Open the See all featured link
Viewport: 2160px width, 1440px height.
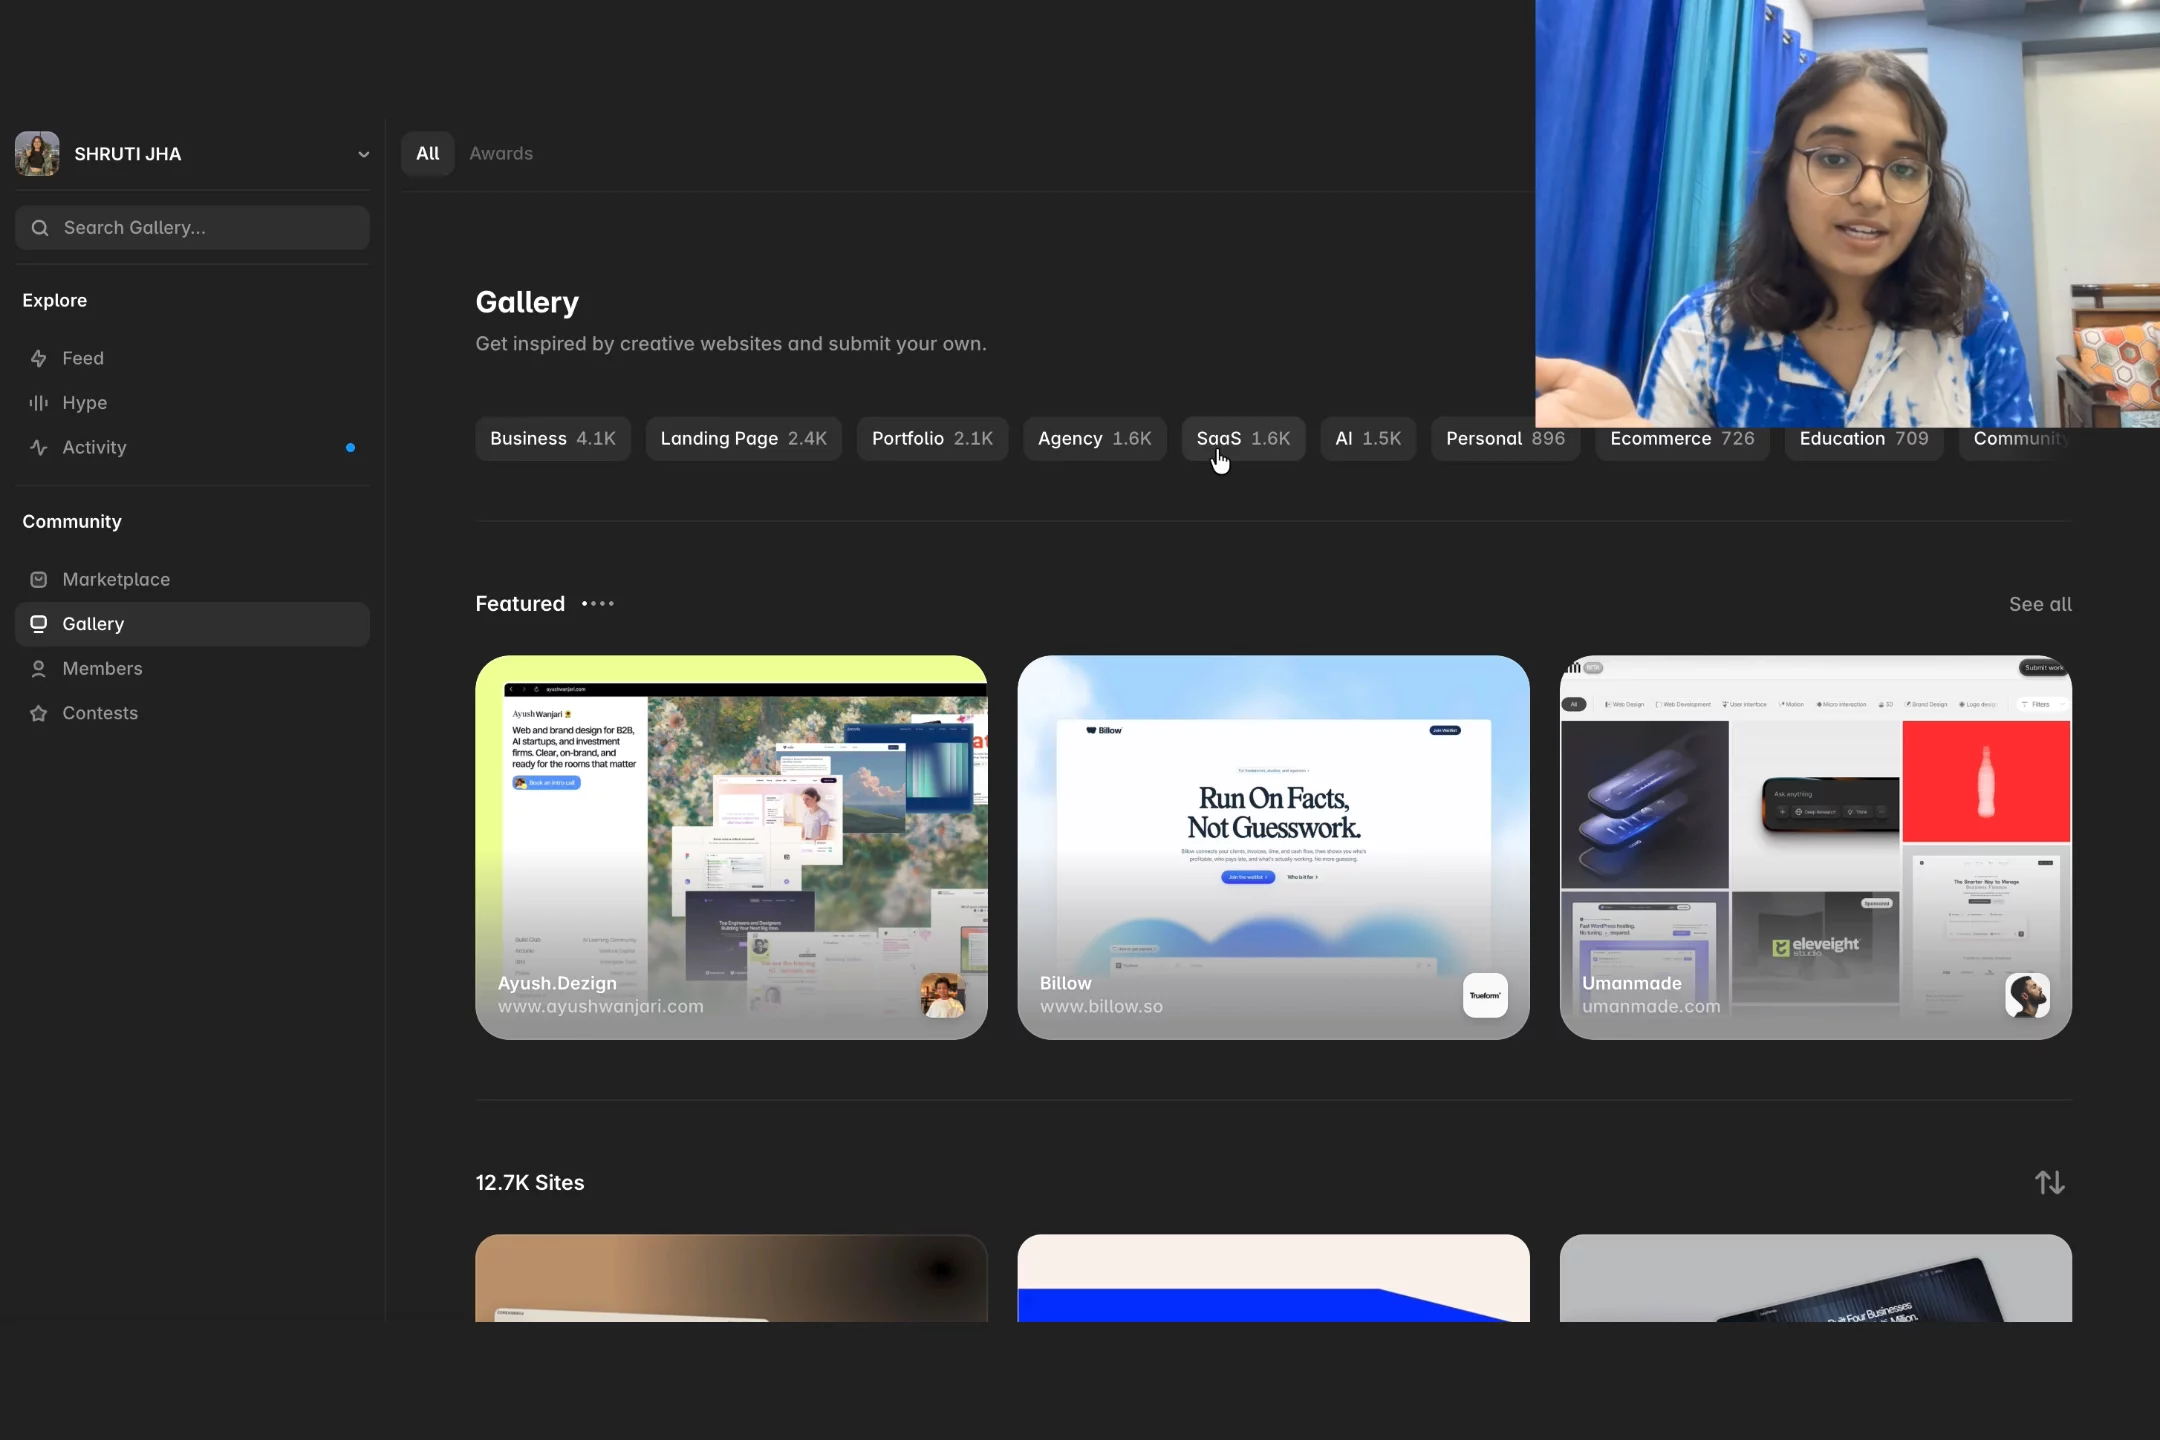point(2040,604)
